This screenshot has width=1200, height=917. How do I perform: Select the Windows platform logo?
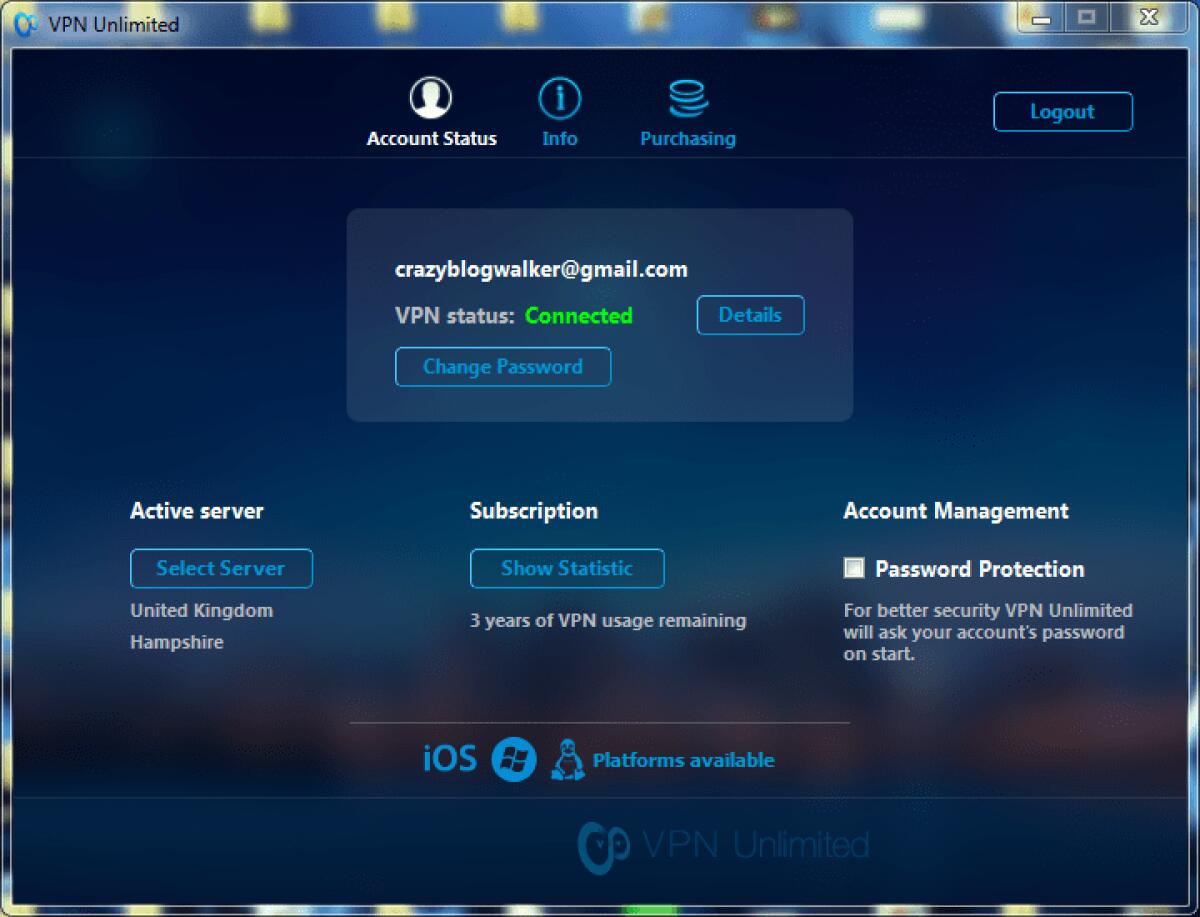(x=516, y=759)
